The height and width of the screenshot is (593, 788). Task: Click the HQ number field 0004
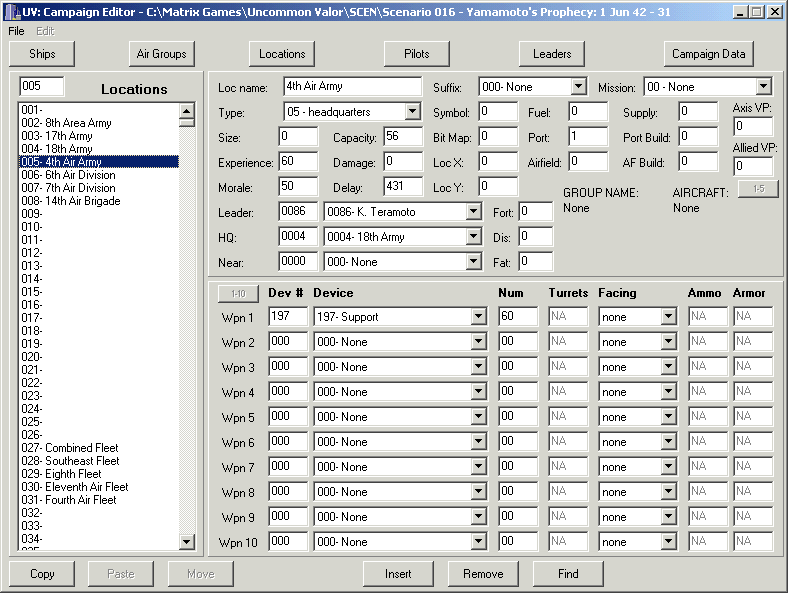click(x=298, y=236)
